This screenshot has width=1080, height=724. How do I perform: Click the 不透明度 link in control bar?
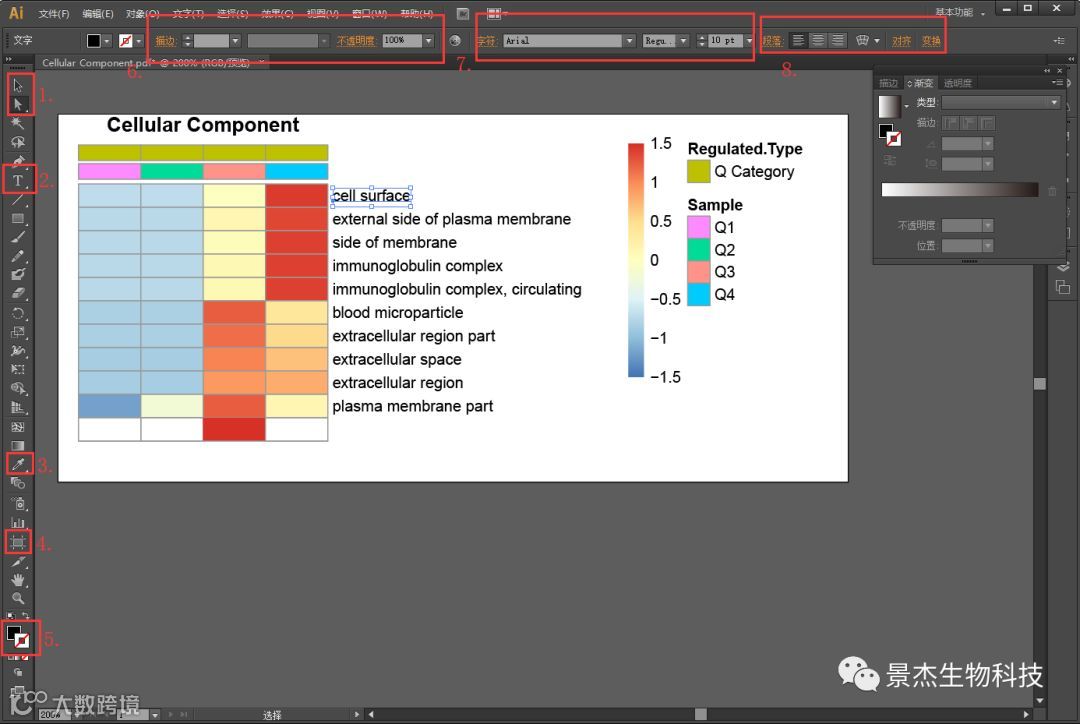click(x=355, y=41)
